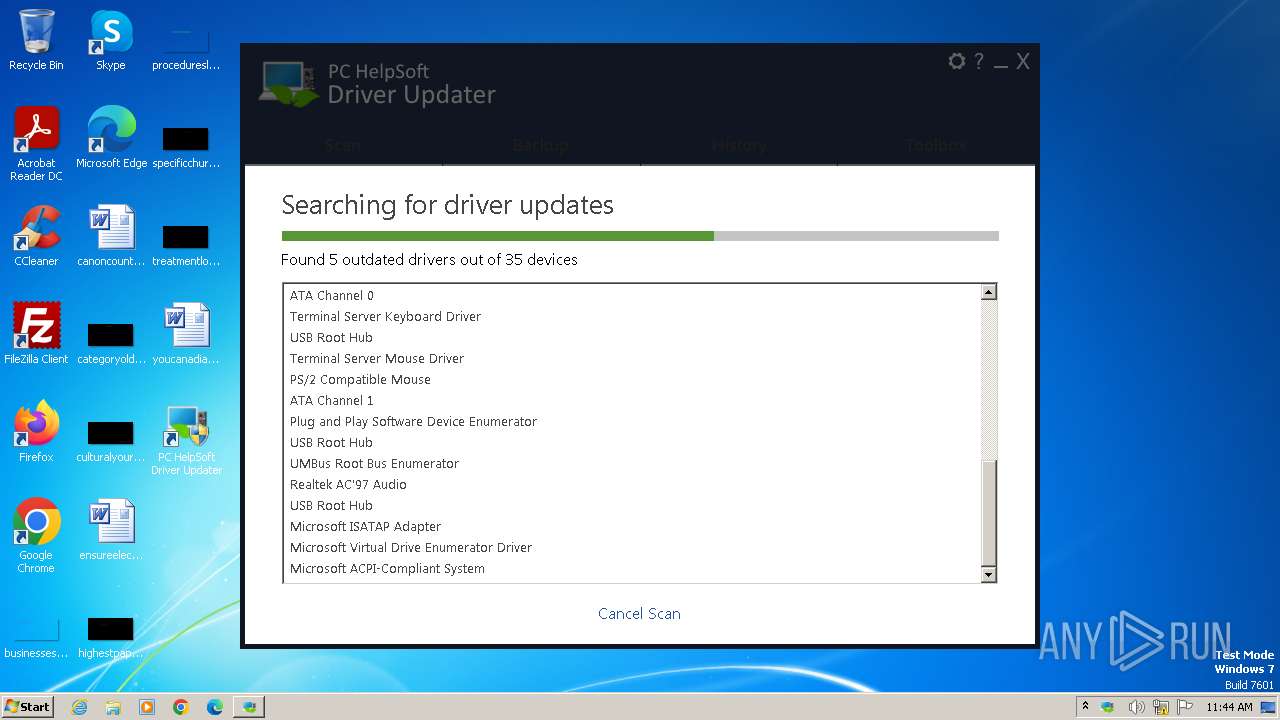The image size is (1280, 720).
Task: Open the Driver Updater settings gear
Action: tap(957, 62)
